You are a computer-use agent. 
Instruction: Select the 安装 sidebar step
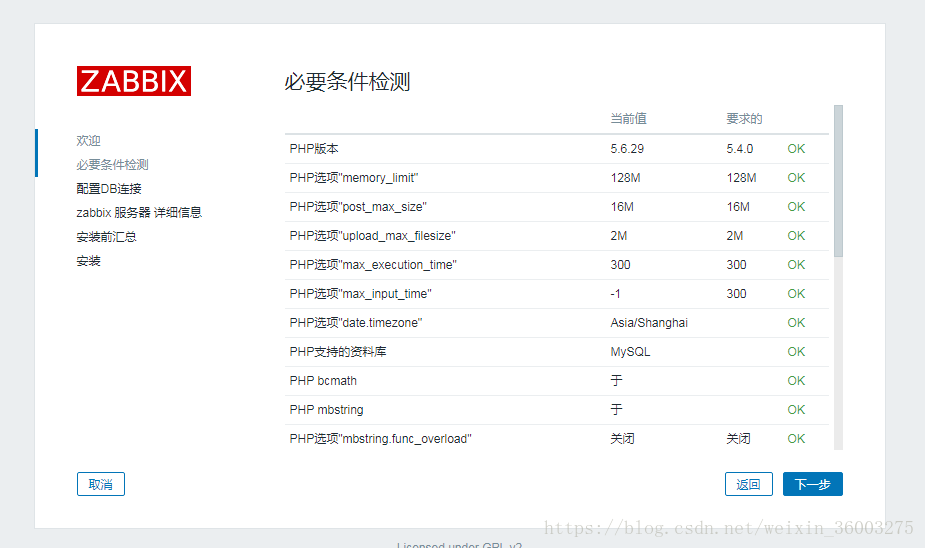(88, 261)
